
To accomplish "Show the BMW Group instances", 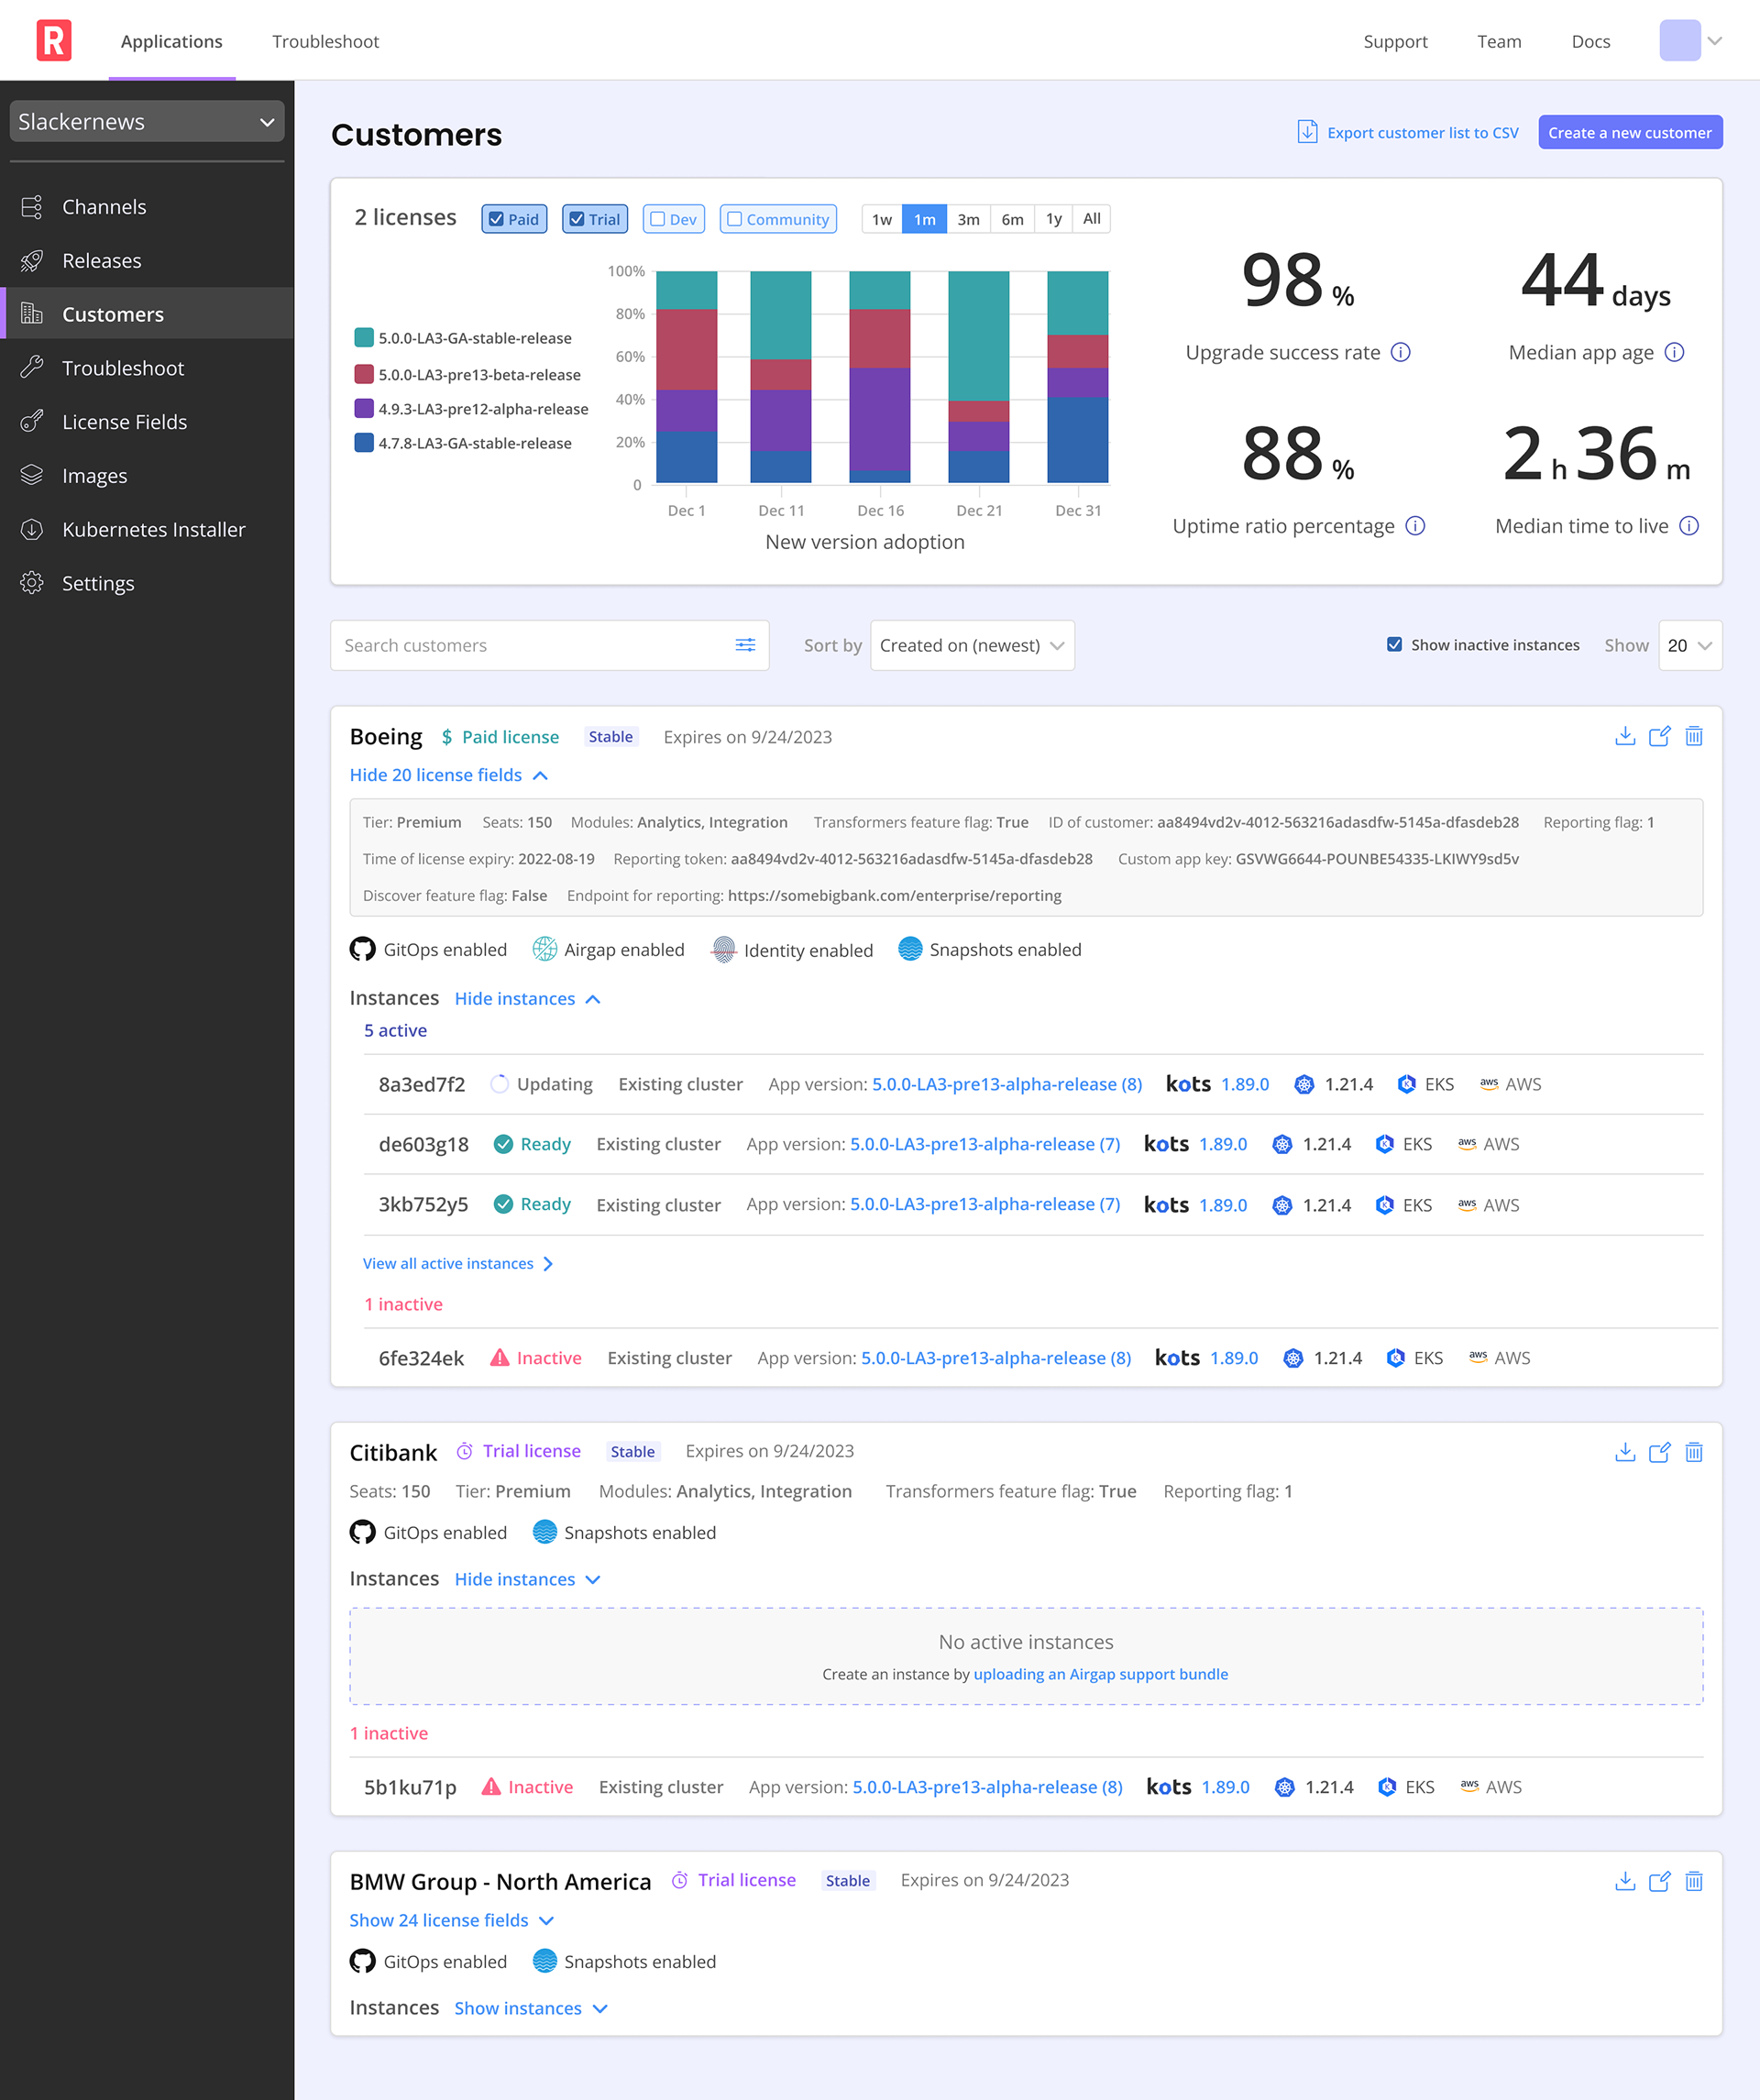I will coord(531,2008).
